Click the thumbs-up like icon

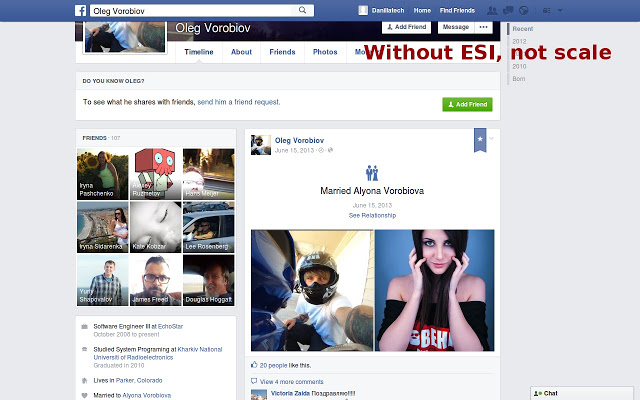coord(254,365)
